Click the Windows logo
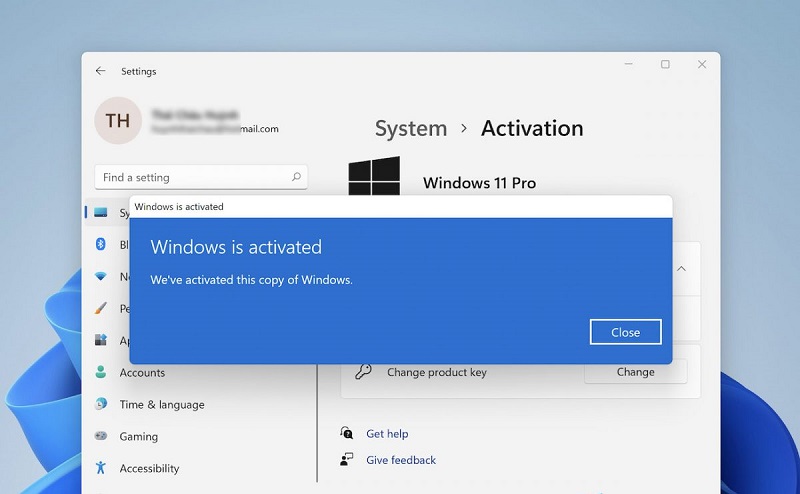 [x=374, y=176]
